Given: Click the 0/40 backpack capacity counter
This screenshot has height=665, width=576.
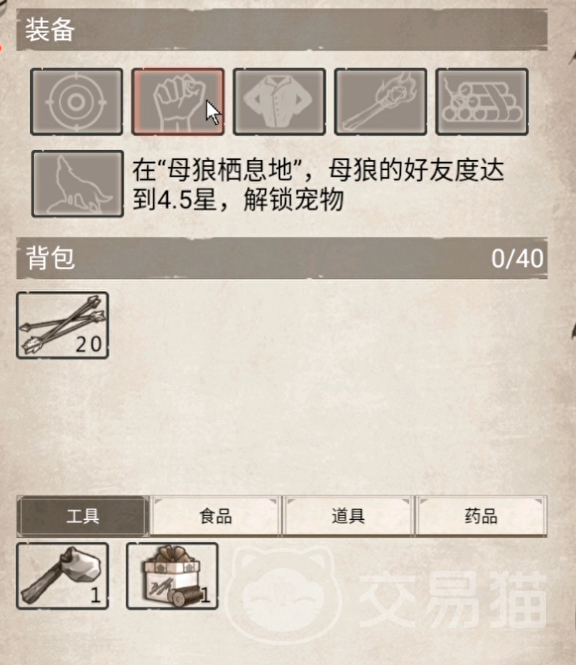Looking at the screenshot, I should pos(517,258).
